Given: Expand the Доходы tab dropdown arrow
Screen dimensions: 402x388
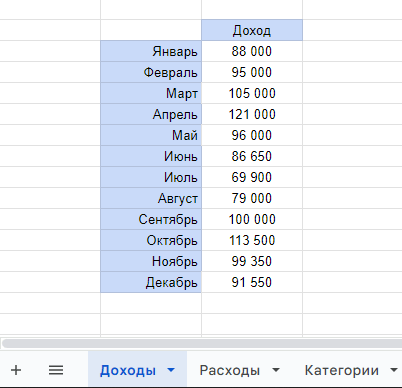Looking at the screenshot, I should pos(171,370).
